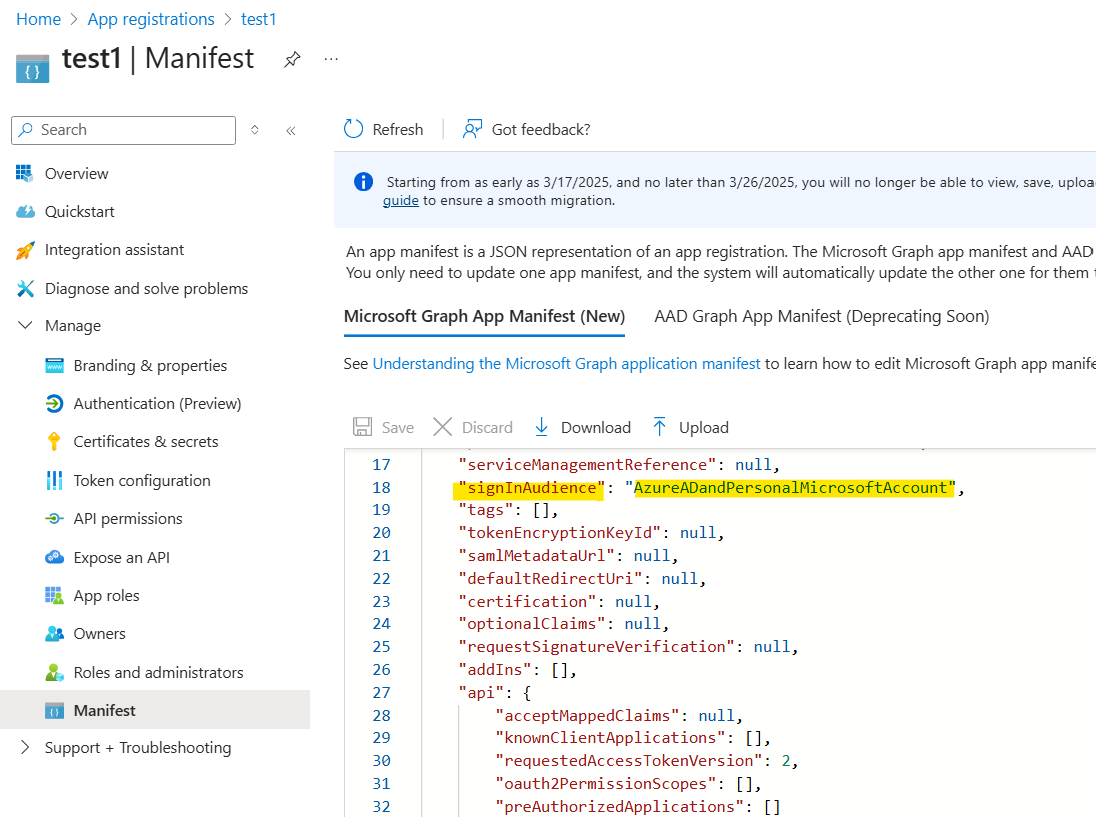Click the Refresh circular arrow icon

coord(354,129)
